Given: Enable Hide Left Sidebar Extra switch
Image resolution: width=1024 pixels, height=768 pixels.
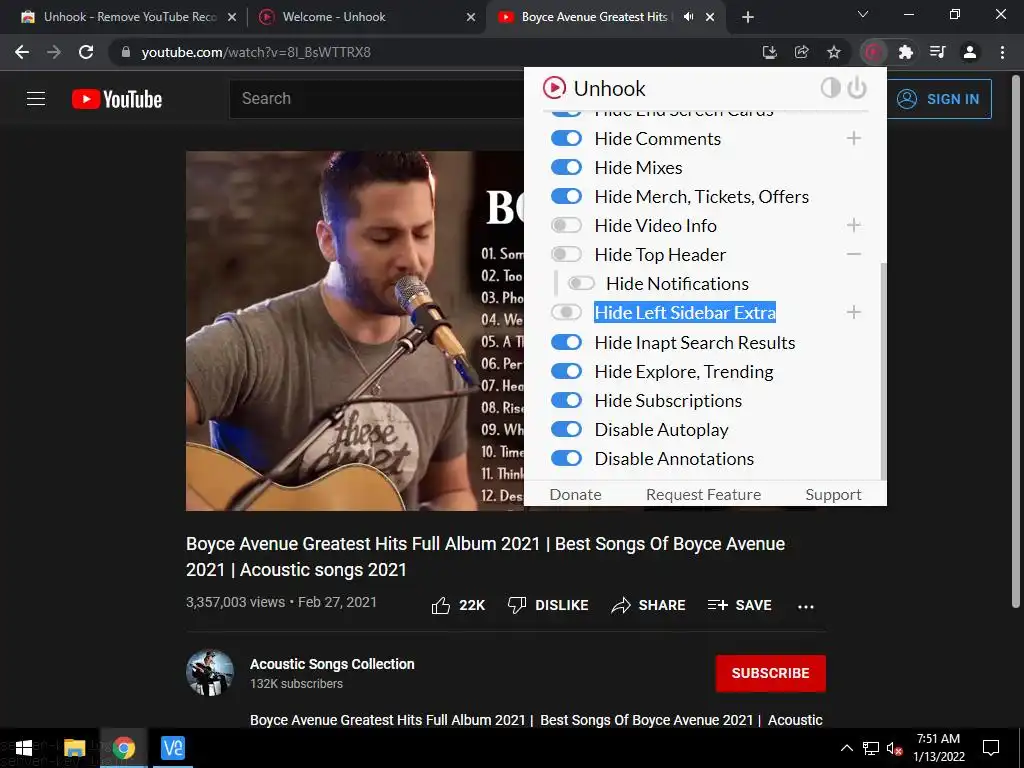Looking at the screenshot, I should click(x=566, y=312).
